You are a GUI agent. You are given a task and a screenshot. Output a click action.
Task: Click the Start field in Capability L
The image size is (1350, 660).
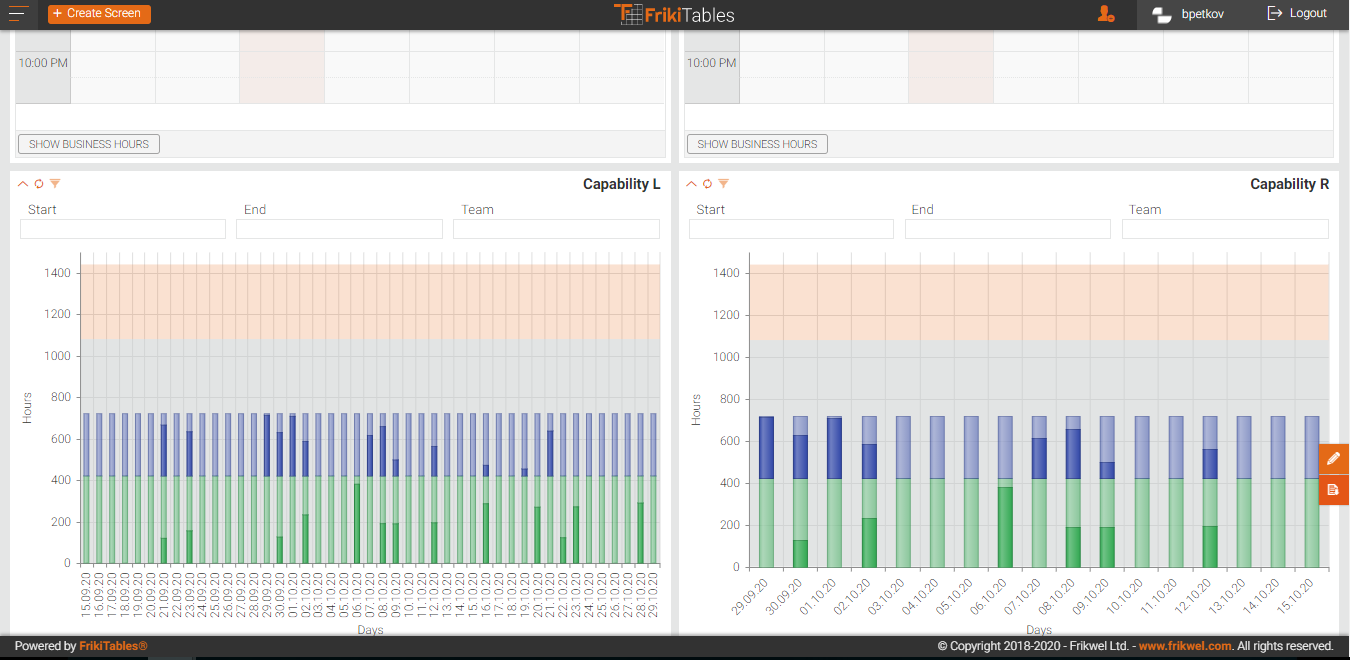coord(123,229)
